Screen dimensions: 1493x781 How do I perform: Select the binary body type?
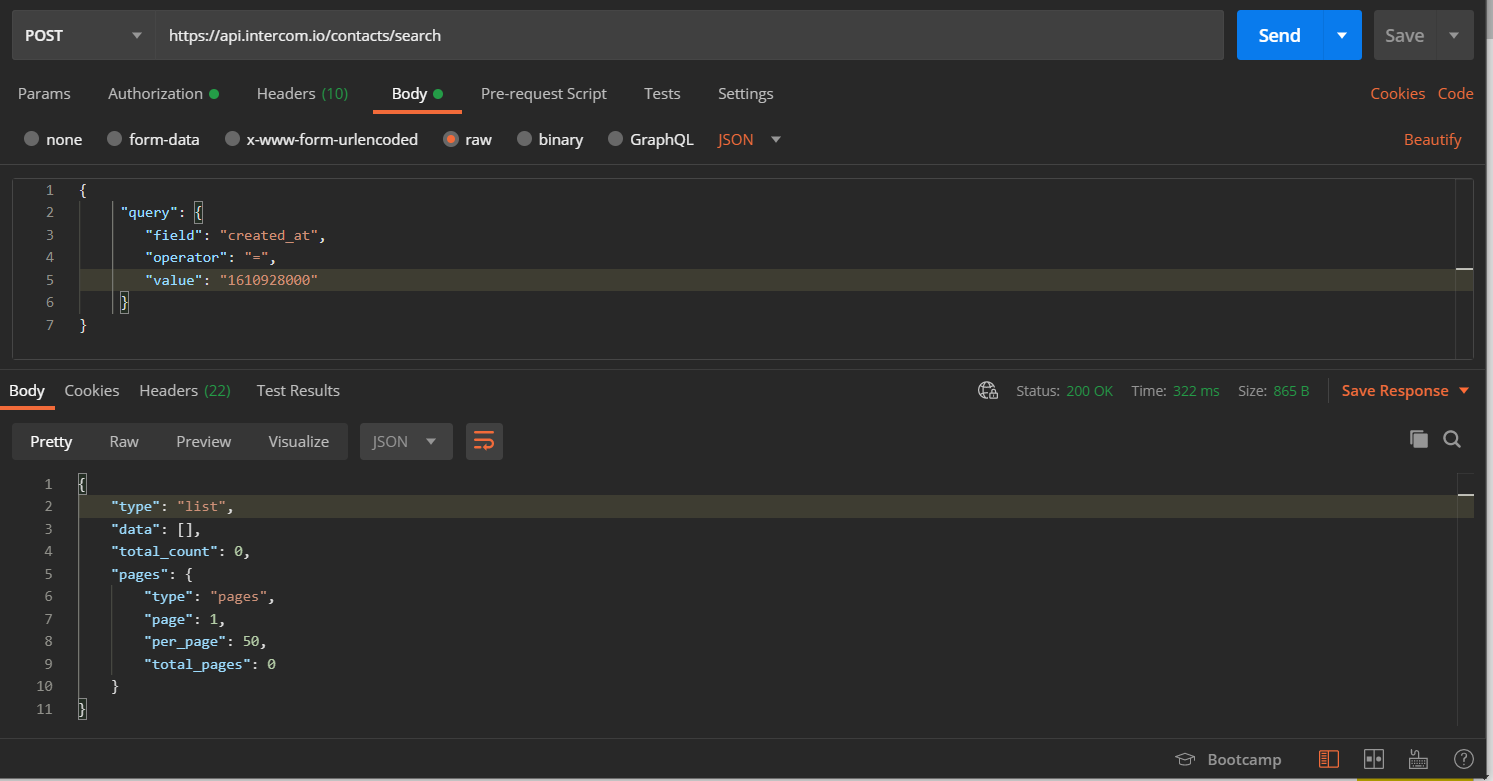point(524,140)
